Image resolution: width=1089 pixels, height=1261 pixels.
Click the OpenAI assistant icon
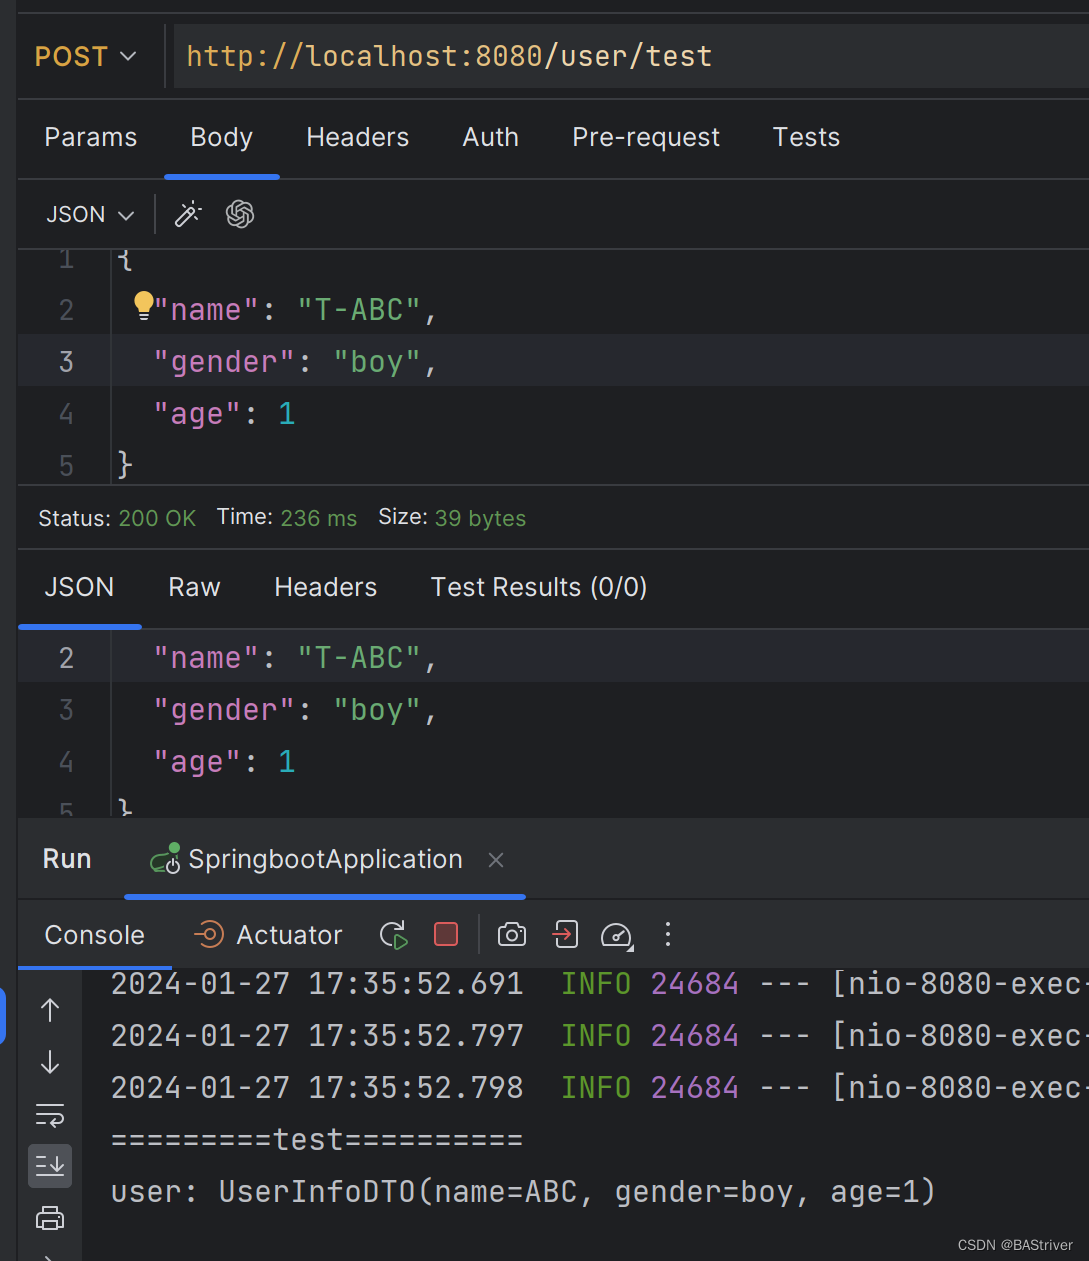click(240, 214)
